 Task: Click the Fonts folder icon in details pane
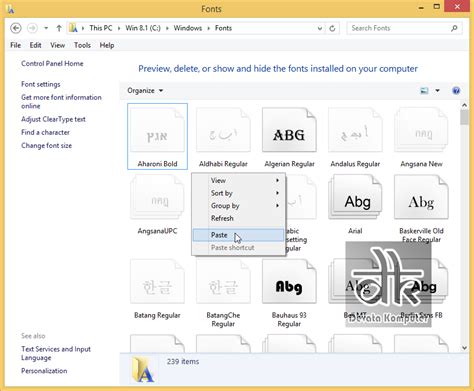[143, 369]
